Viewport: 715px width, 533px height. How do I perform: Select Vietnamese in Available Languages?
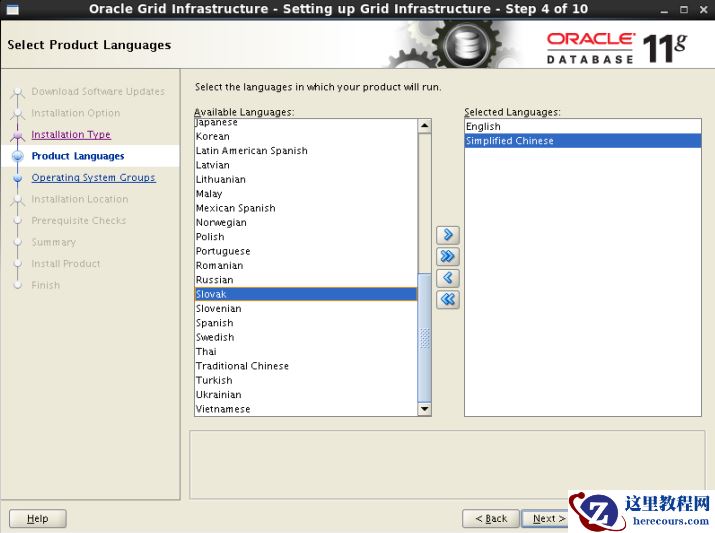pos(306,409)
